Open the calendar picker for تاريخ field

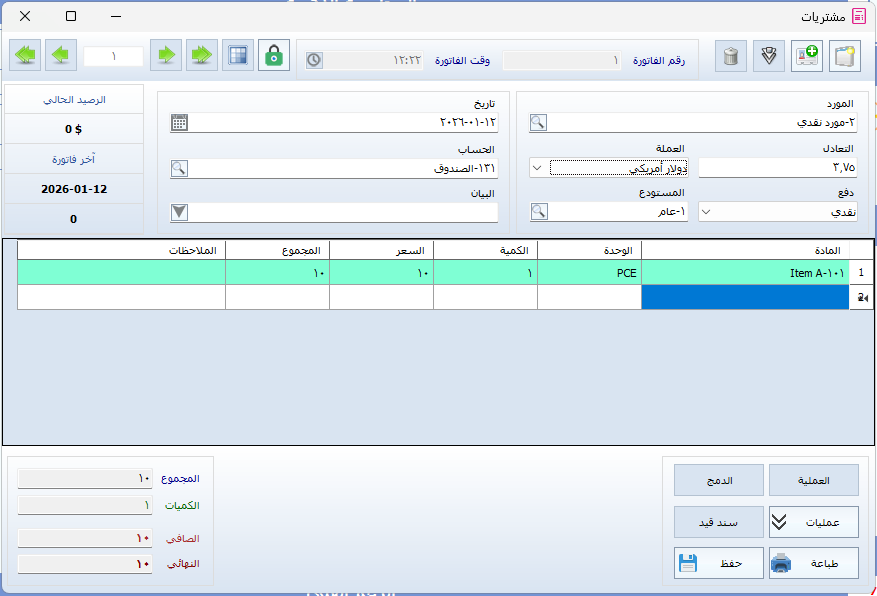(179, 123)
